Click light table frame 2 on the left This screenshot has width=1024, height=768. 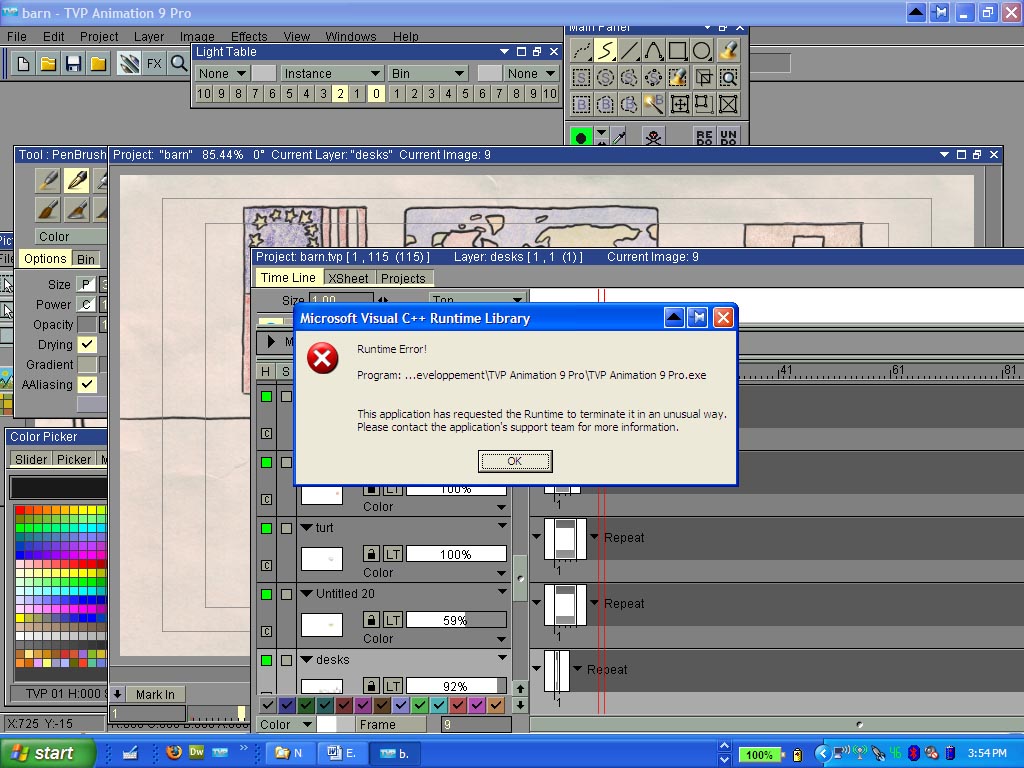coord(340,93)
